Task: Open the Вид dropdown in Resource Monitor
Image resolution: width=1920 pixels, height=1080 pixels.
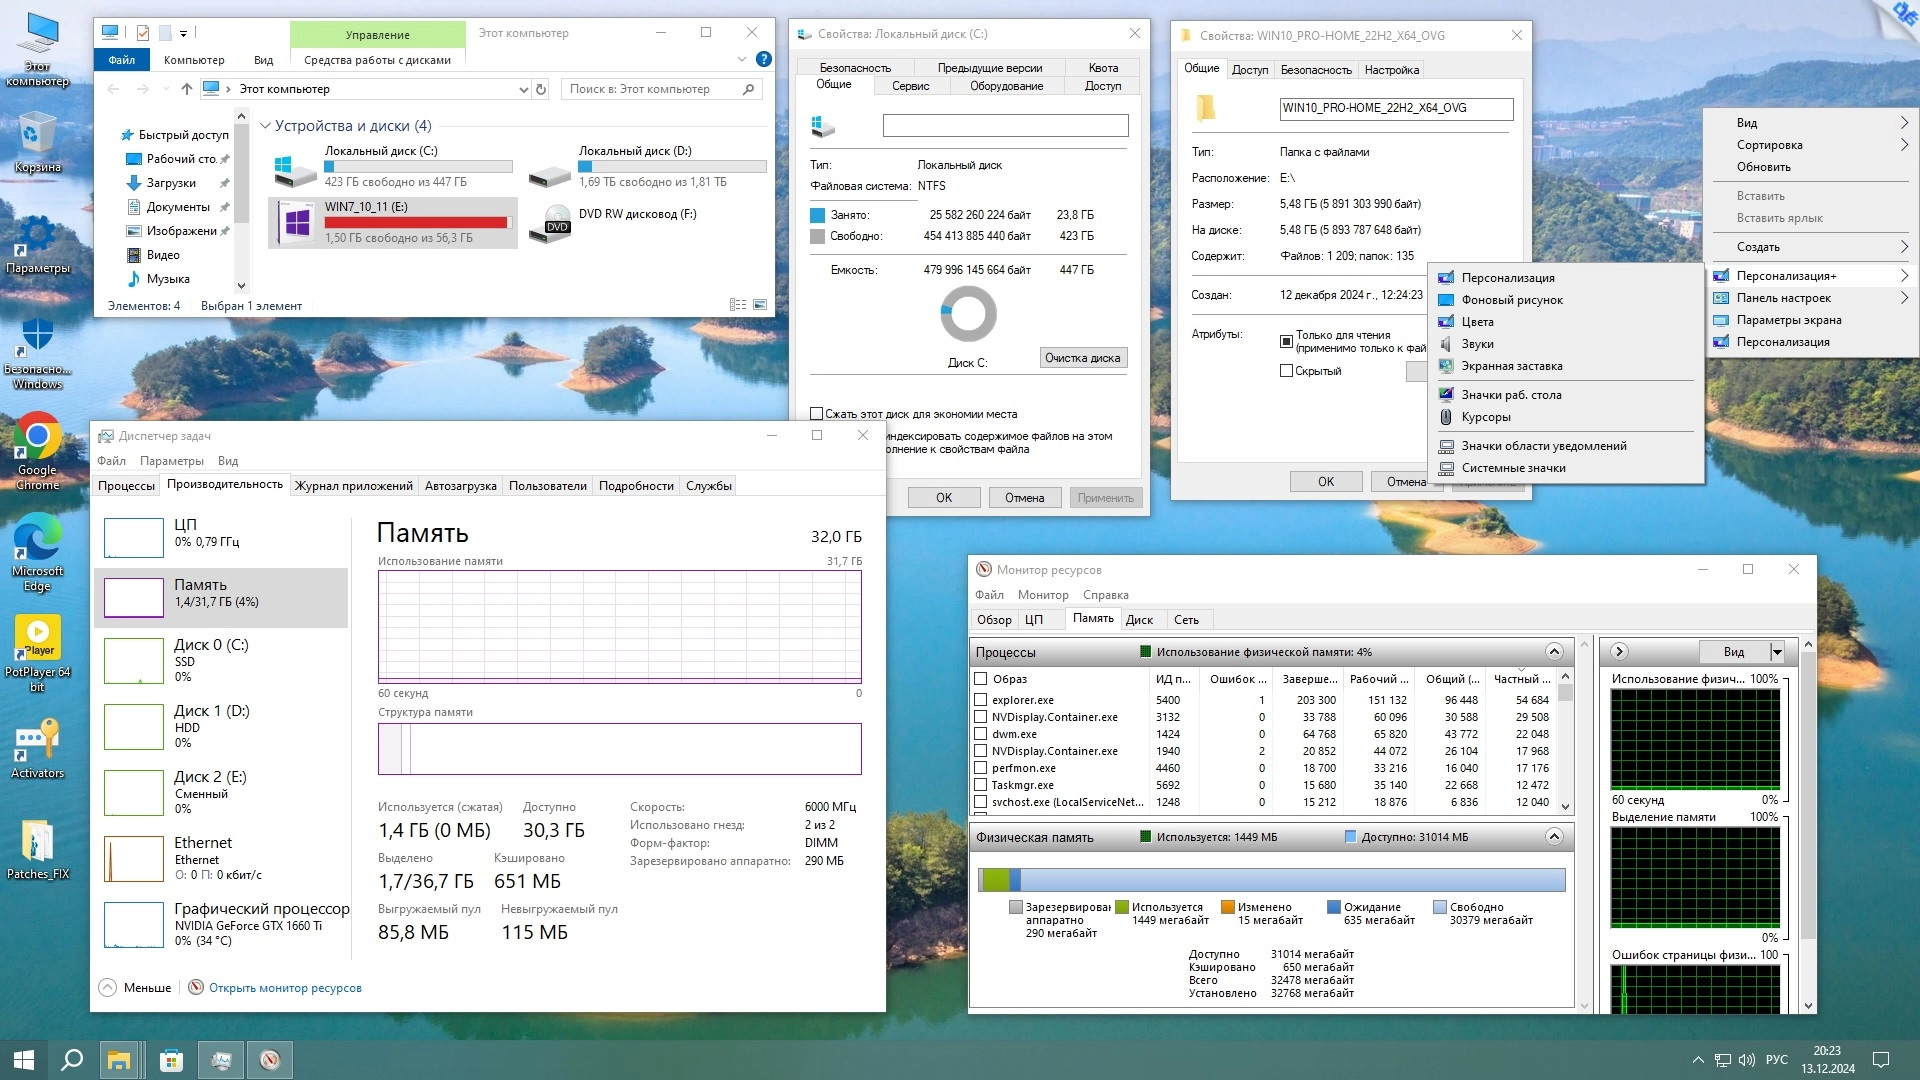Action: [x=1777, y=652]
